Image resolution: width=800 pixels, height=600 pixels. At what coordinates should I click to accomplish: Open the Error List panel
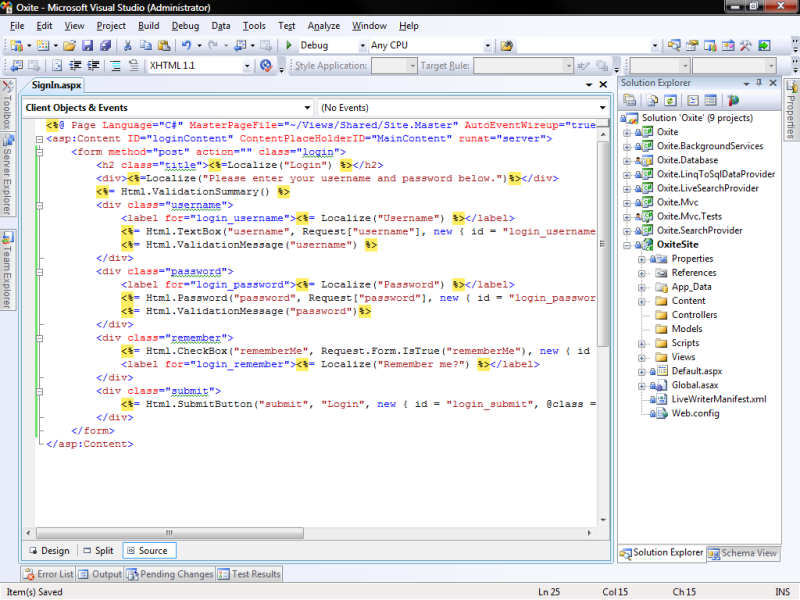[47, 574]
